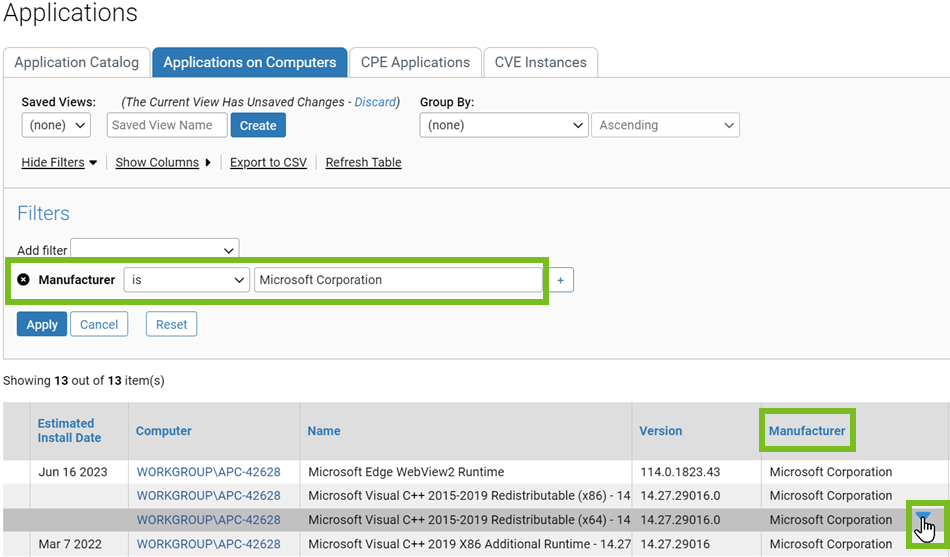Image resolution: width=950 pixels, height=557 pixels.
Task: Cancel filter changes
Action: [x=99, y=324]
